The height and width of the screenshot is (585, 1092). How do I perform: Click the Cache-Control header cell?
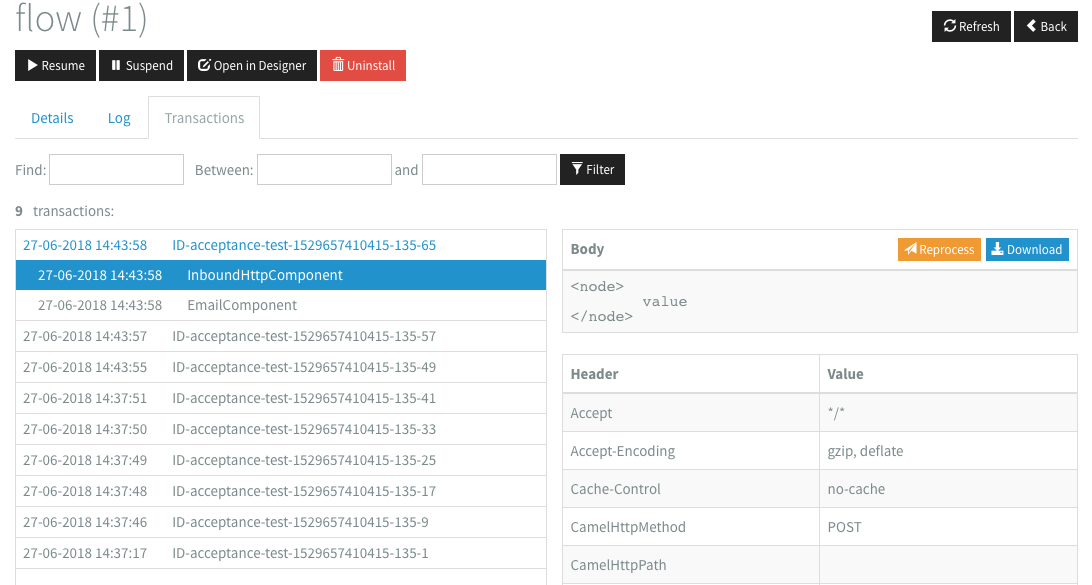pyautogui.click(x=691, y=489)
